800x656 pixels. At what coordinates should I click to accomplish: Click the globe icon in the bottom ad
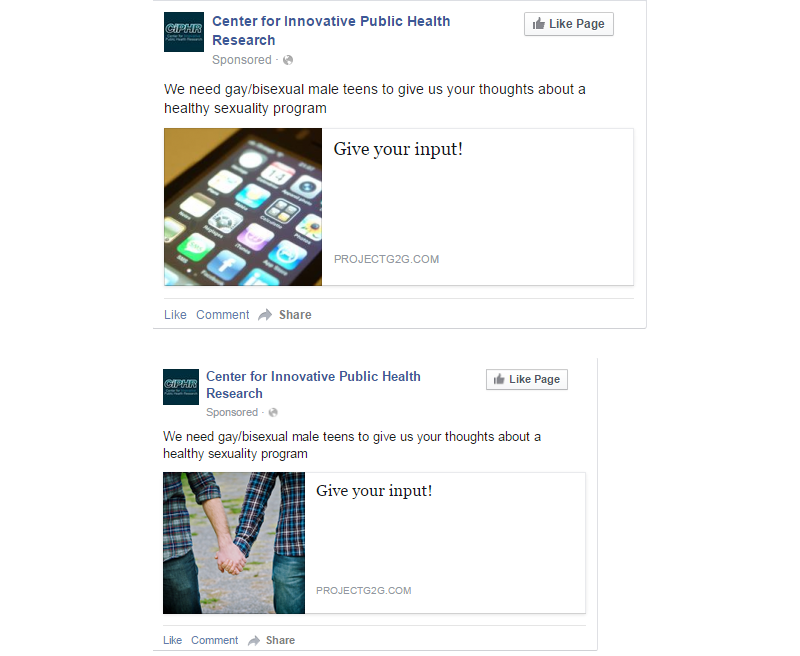pyautogui.click(x=273, y=412)
